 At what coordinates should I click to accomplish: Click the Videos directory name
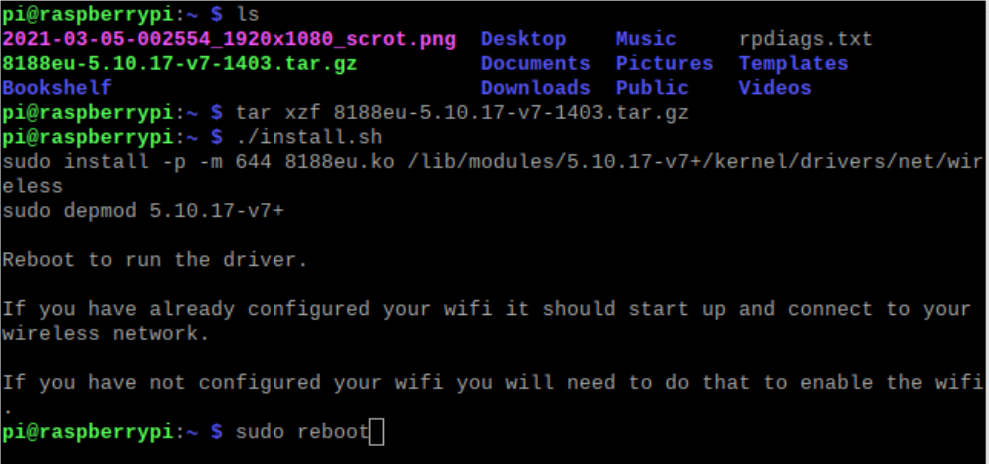(775, 88)
